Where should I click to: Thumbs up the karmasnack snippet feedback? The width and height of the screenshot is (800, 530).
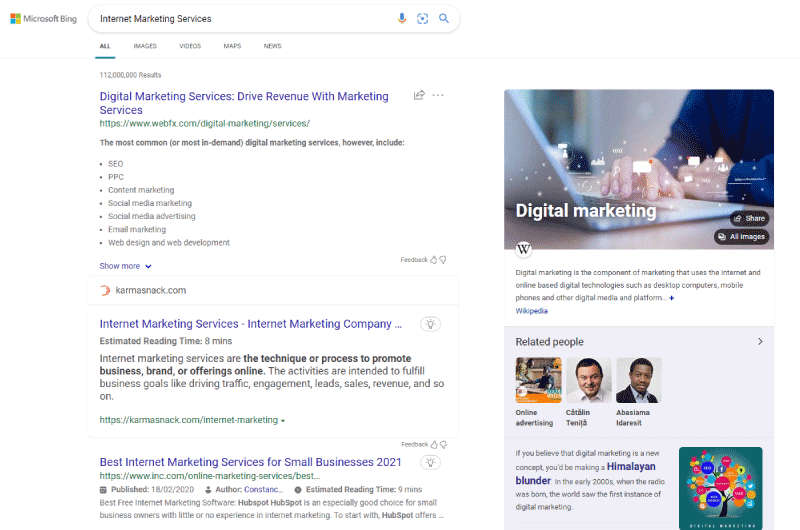tap(434, 444)
